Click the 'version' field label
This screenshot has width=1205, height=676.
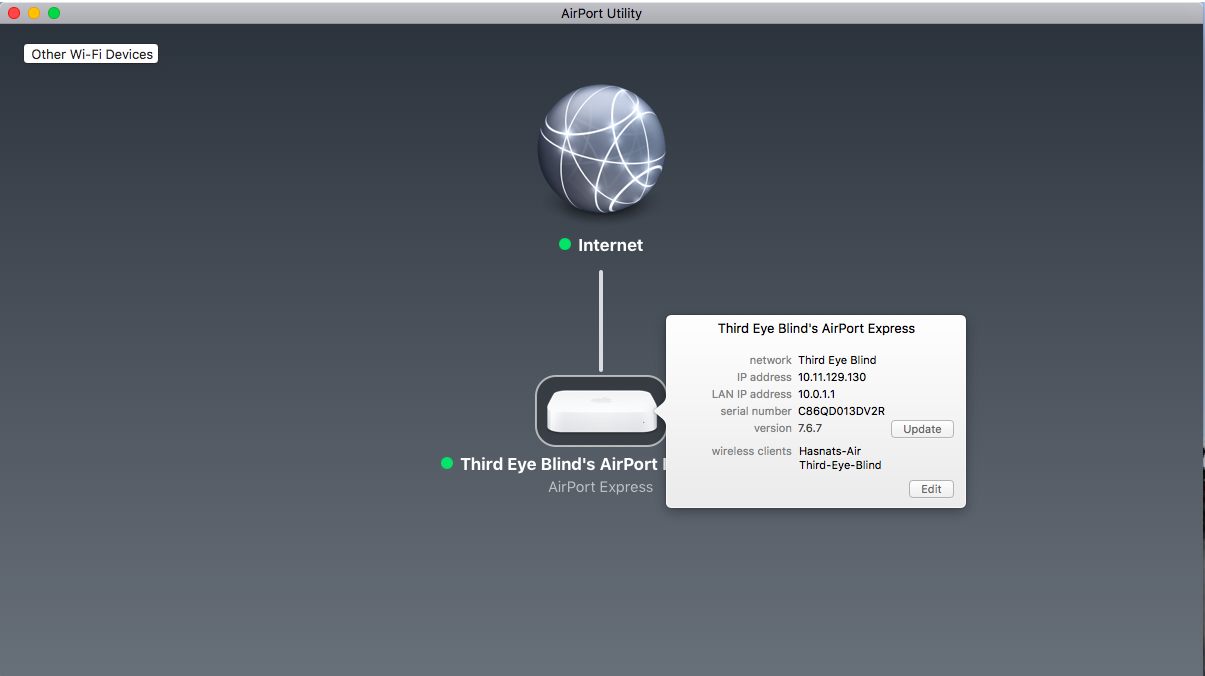(773, 428)
